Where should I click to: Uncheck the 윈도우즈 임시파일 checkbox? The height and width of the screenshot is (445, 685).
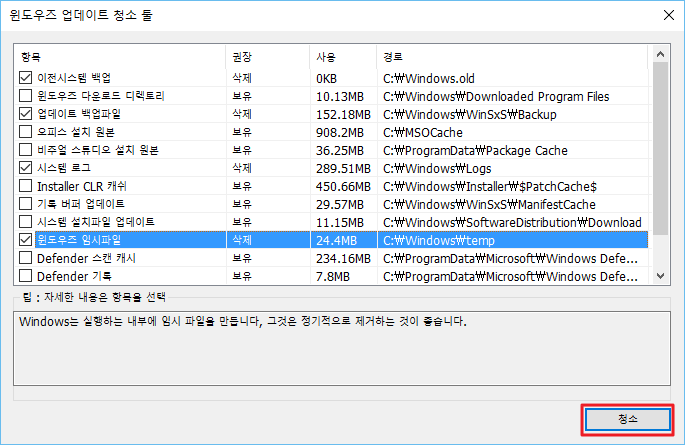pos(25,240)
